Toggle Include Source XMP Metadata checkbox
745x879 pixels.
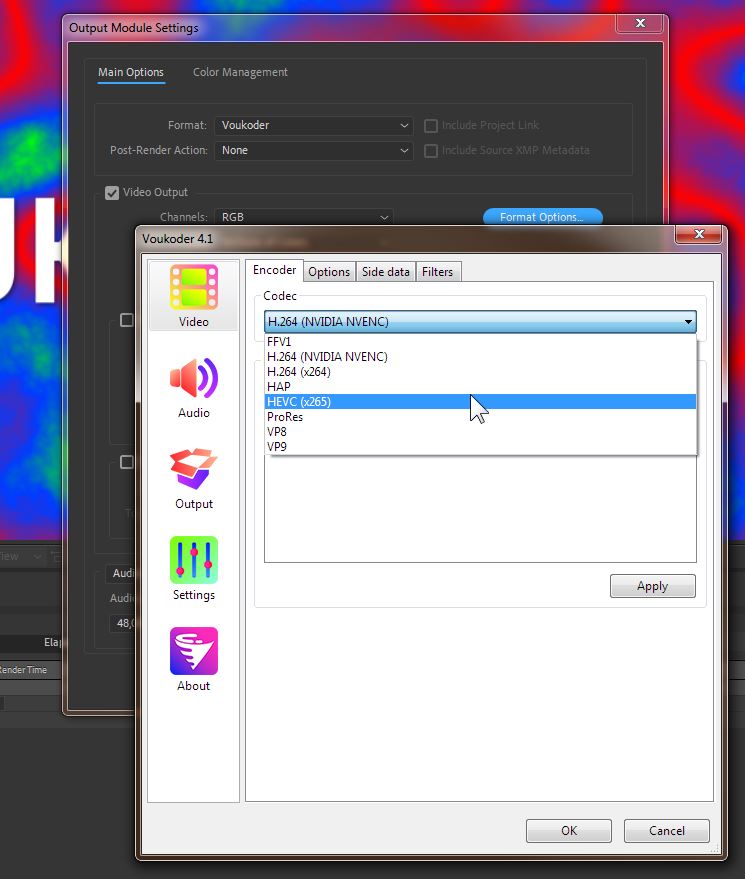431,151
